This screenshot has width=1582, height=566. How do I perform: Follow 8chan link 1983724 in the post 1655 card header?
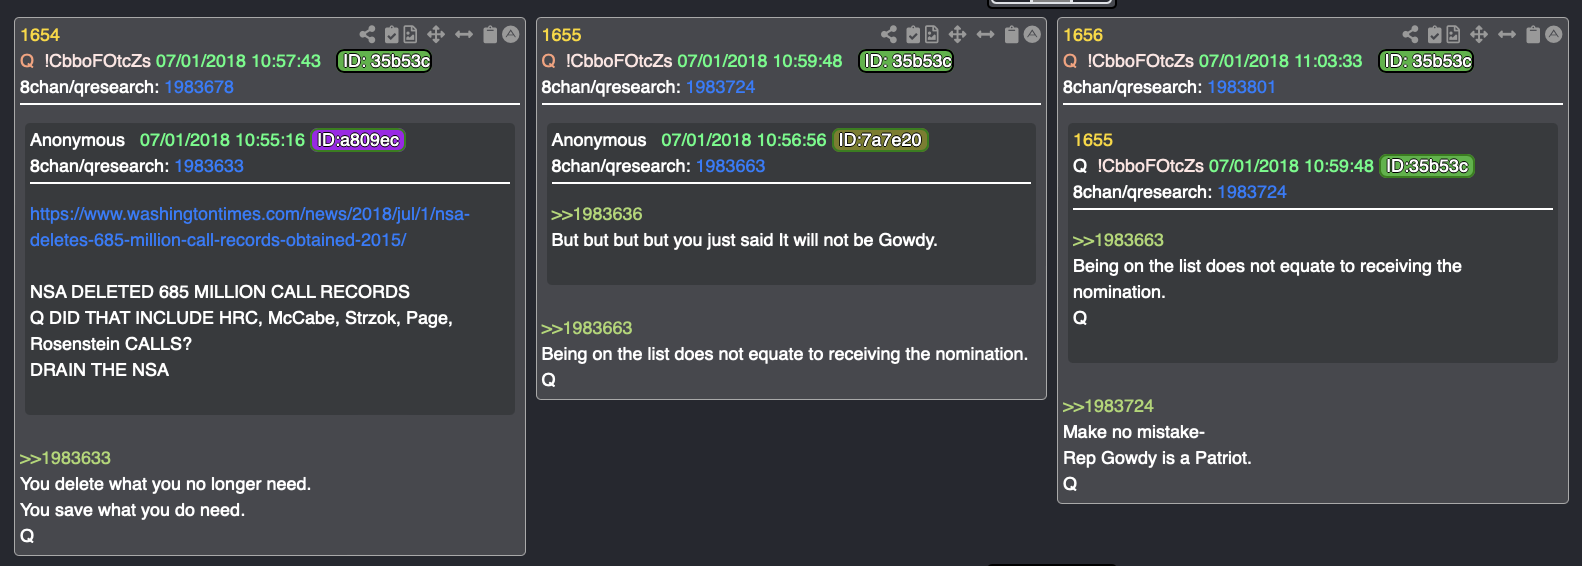click(720, 87)
